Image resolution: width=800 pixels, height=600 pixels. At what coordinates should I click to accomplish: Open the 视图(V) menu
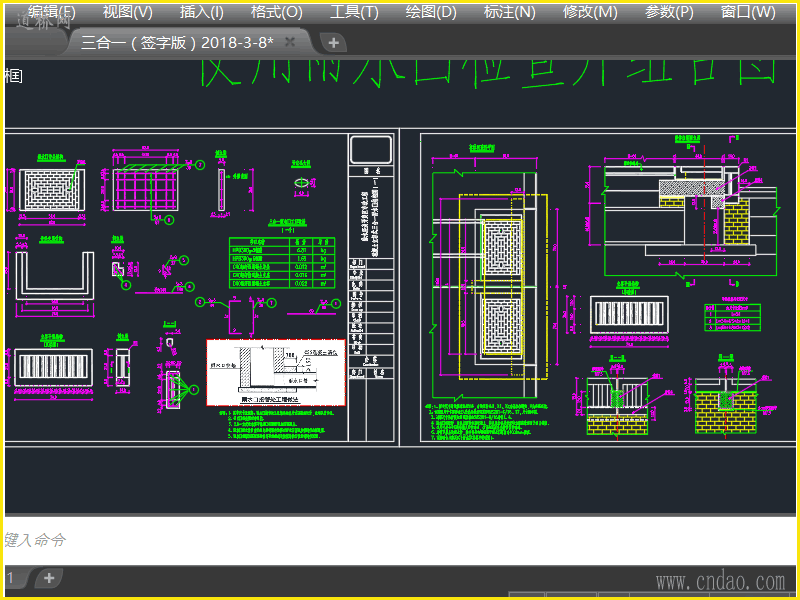tap(128, 12)
